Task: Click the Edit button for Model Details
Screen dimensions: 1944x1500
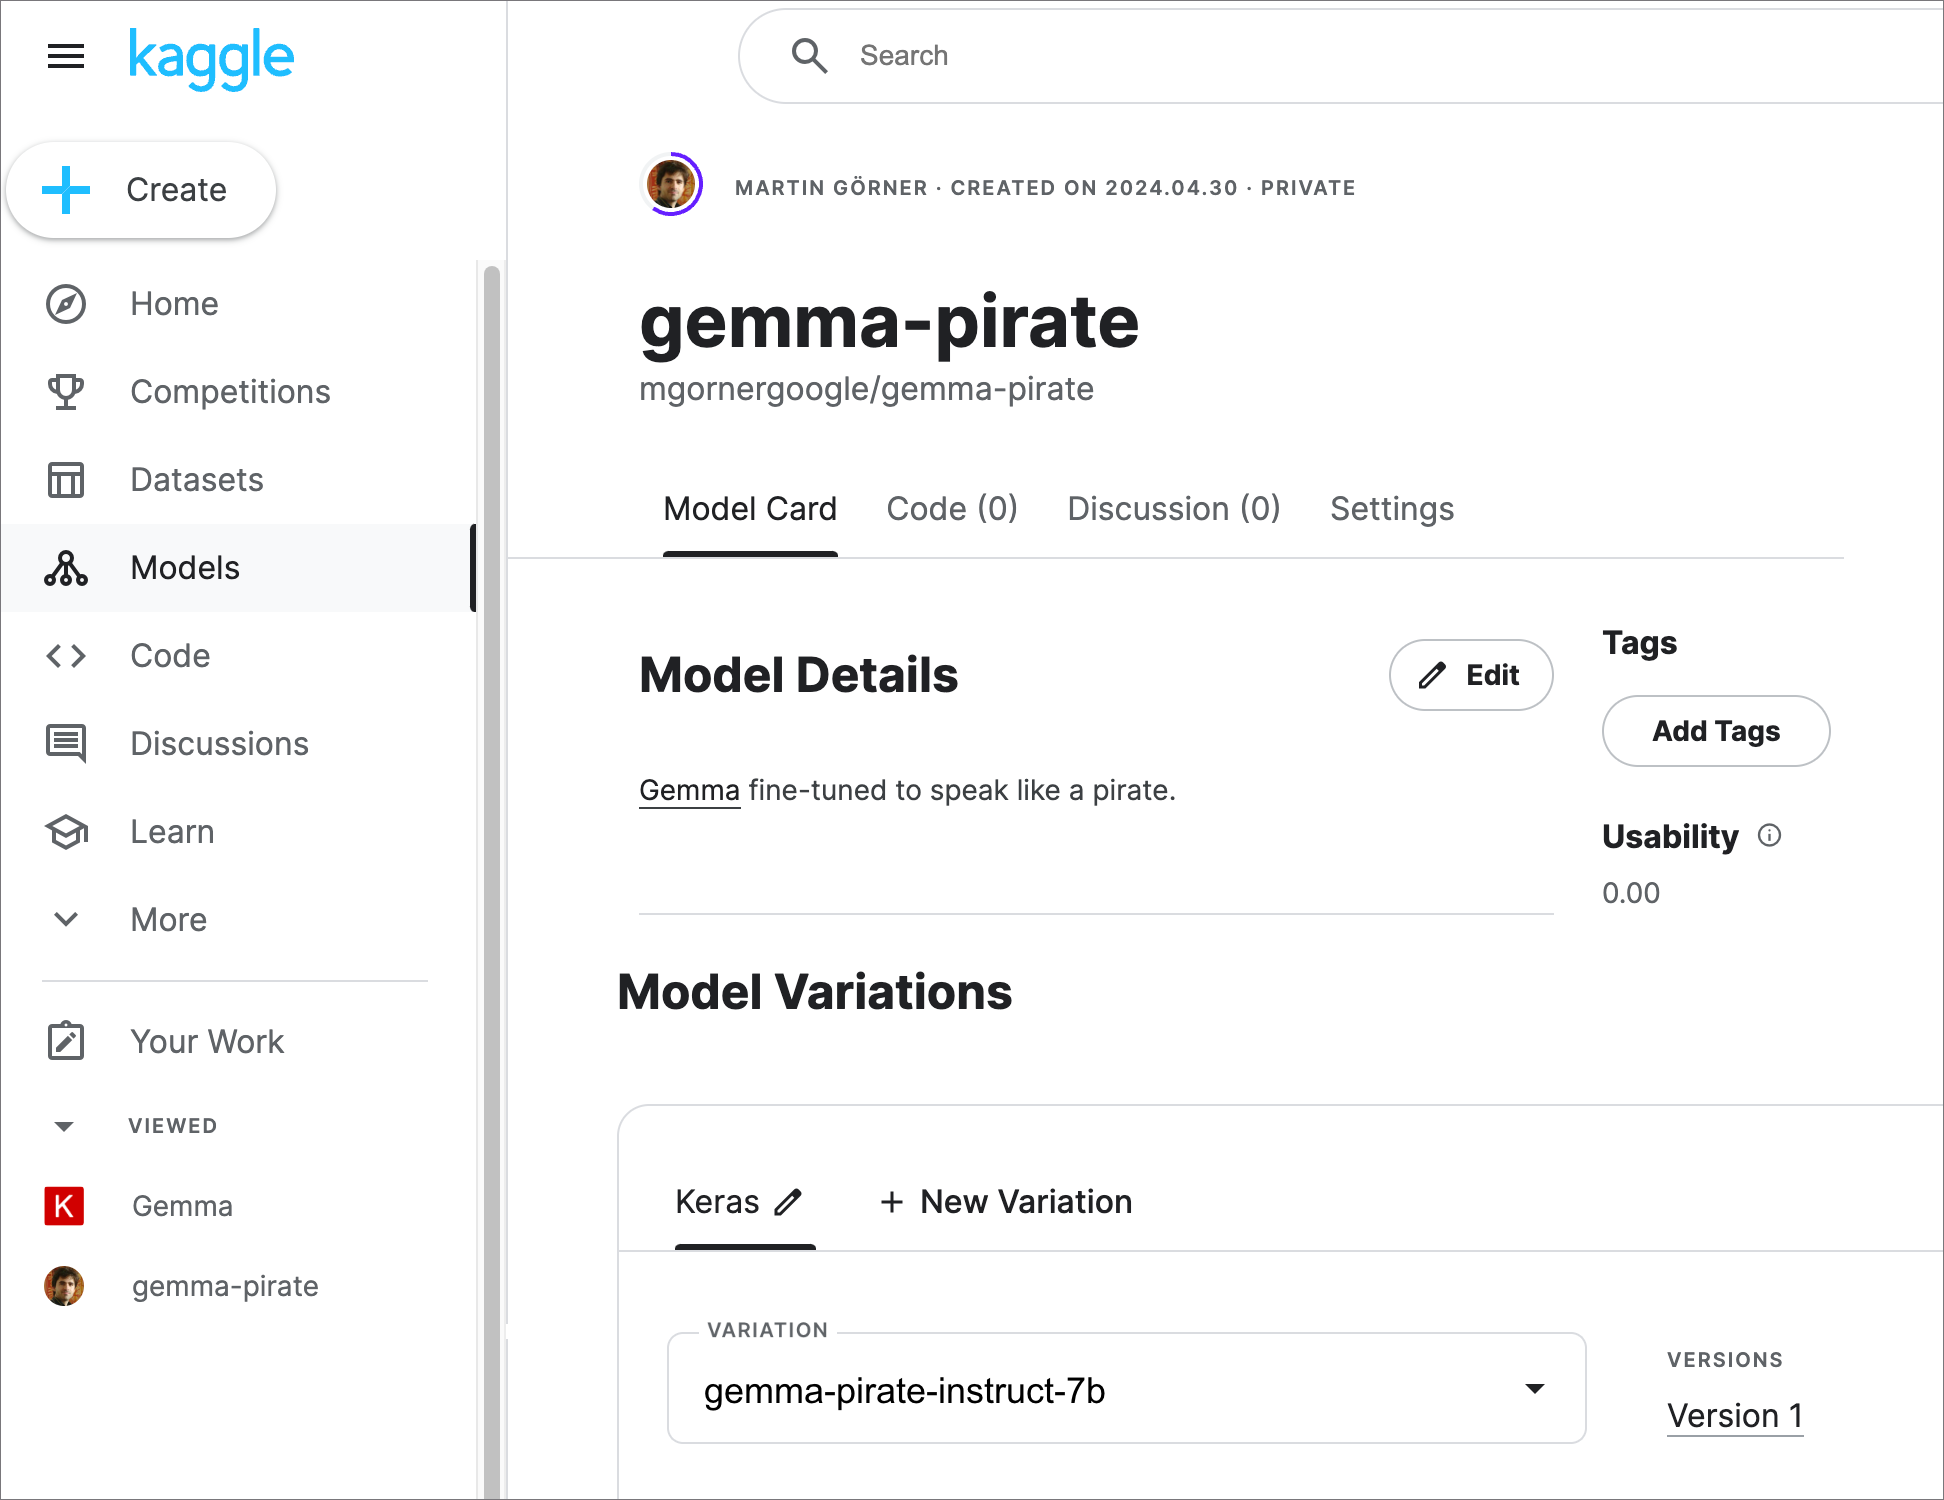Action: (1471, 675)
